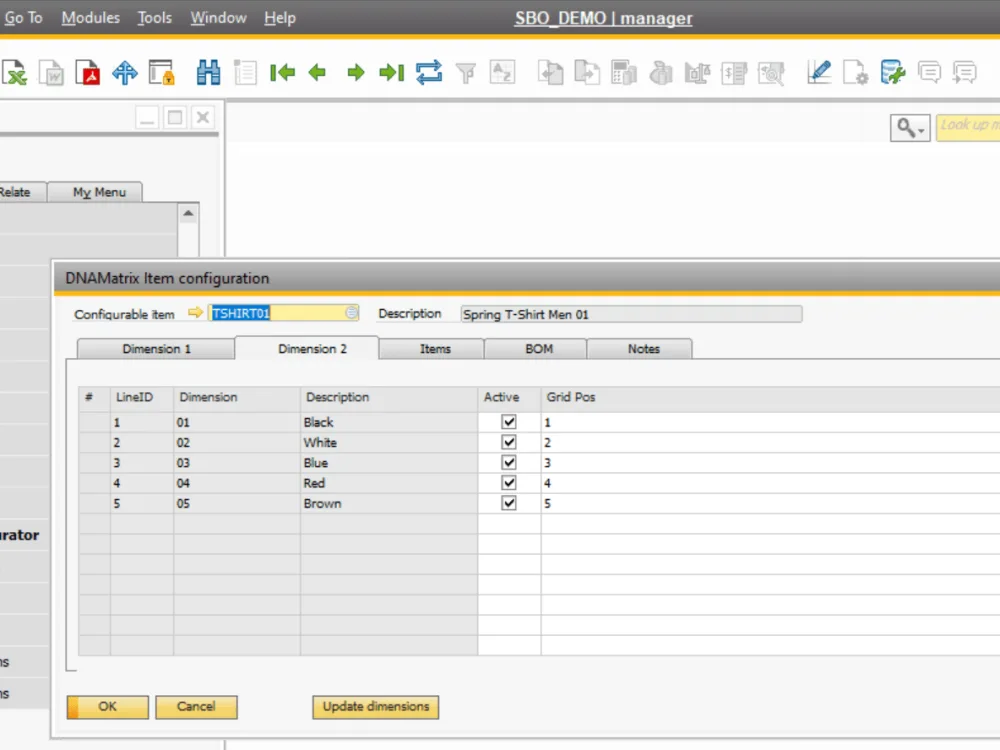Screen dimensions: 1000x750
Task: Cancel the DNAMatrix Item configuration
Action: pos(196,707)
